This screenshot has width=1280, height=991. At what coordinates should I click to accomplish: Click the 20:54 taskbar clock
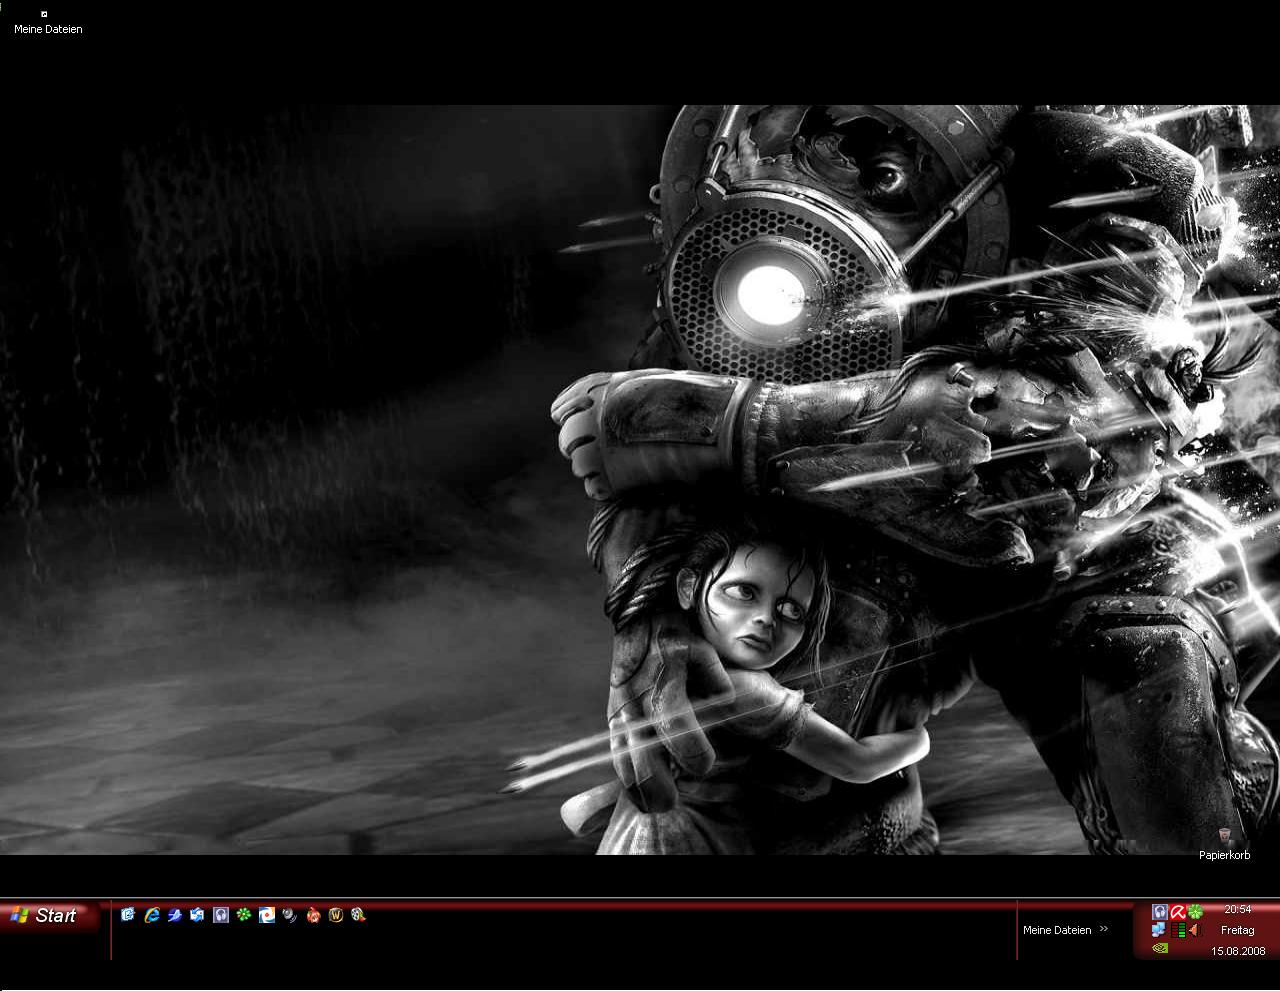(1237, 910)
